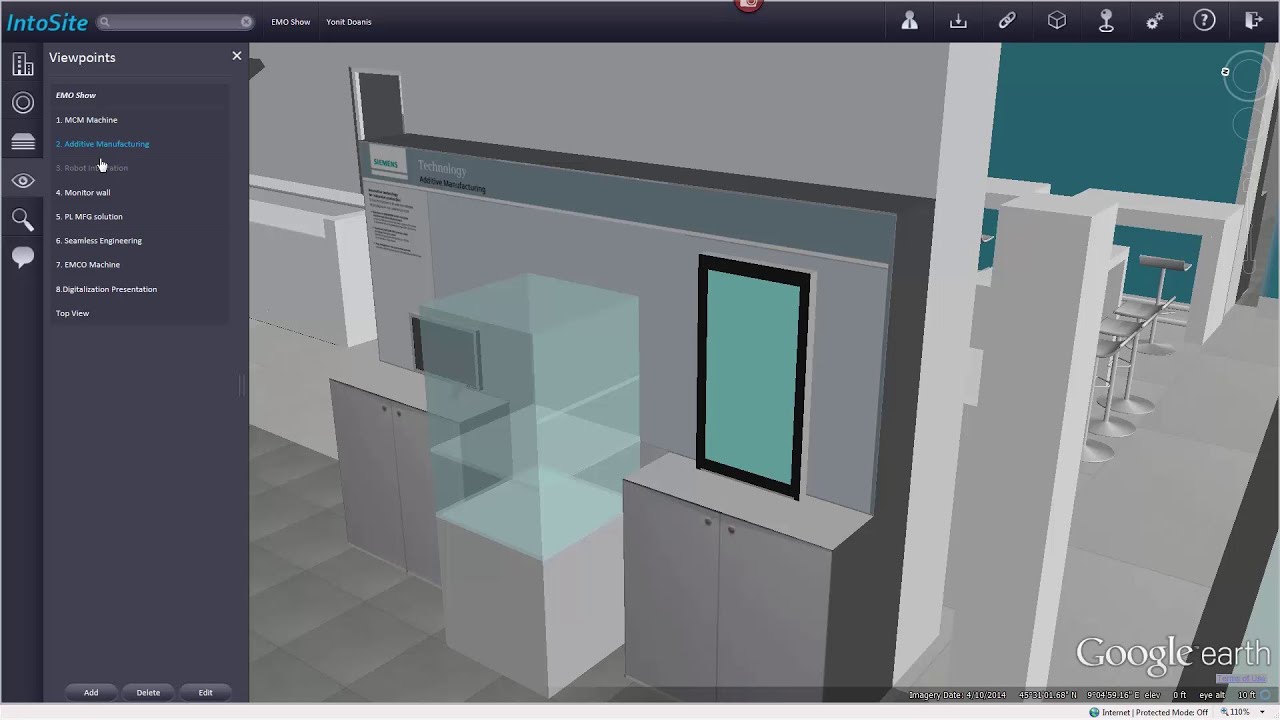1280x720 pixels.
Task: Click Internet Protected Mode globe status icon
Action: point(1094,712)
